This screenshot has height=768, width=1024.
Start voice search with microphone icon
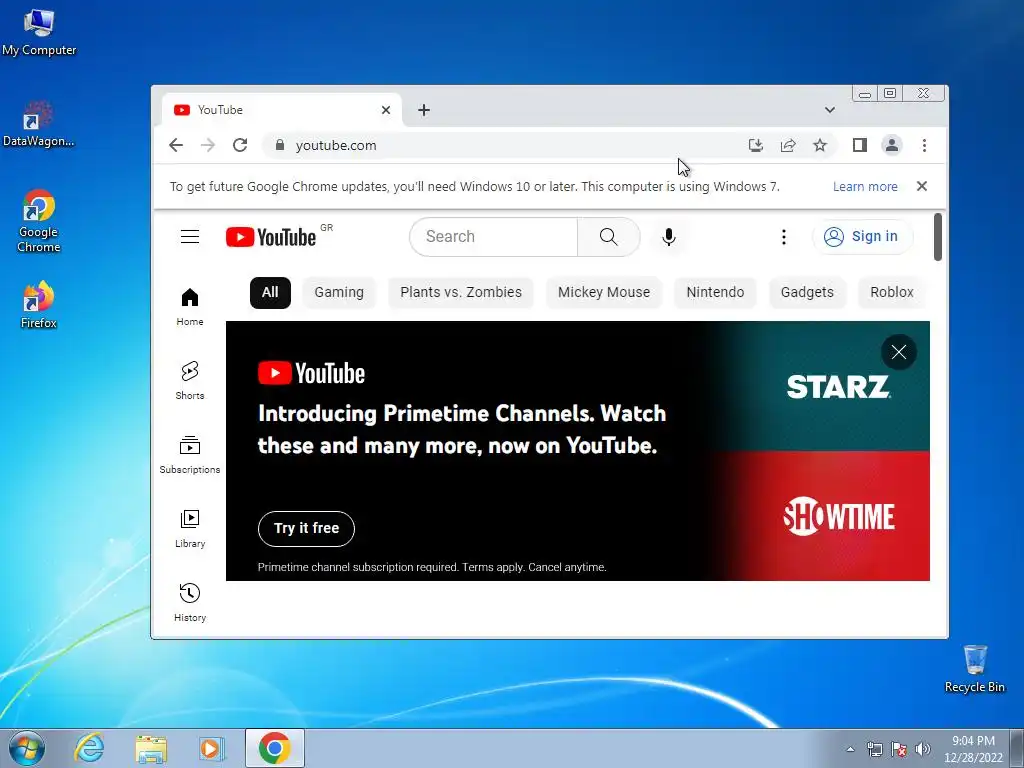pyautogui.click(x=668, y=236)
